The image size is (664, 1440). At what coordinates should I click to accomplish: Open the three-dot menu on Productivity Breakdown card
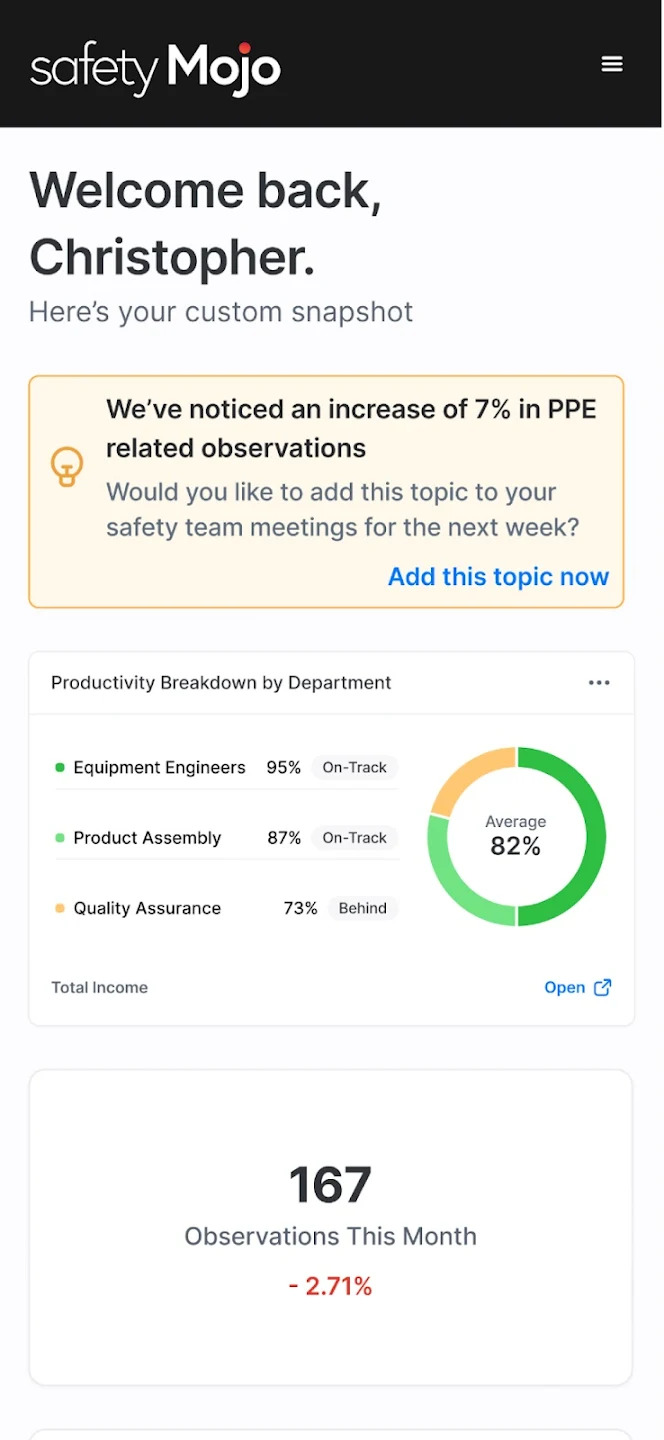point(598,682)
